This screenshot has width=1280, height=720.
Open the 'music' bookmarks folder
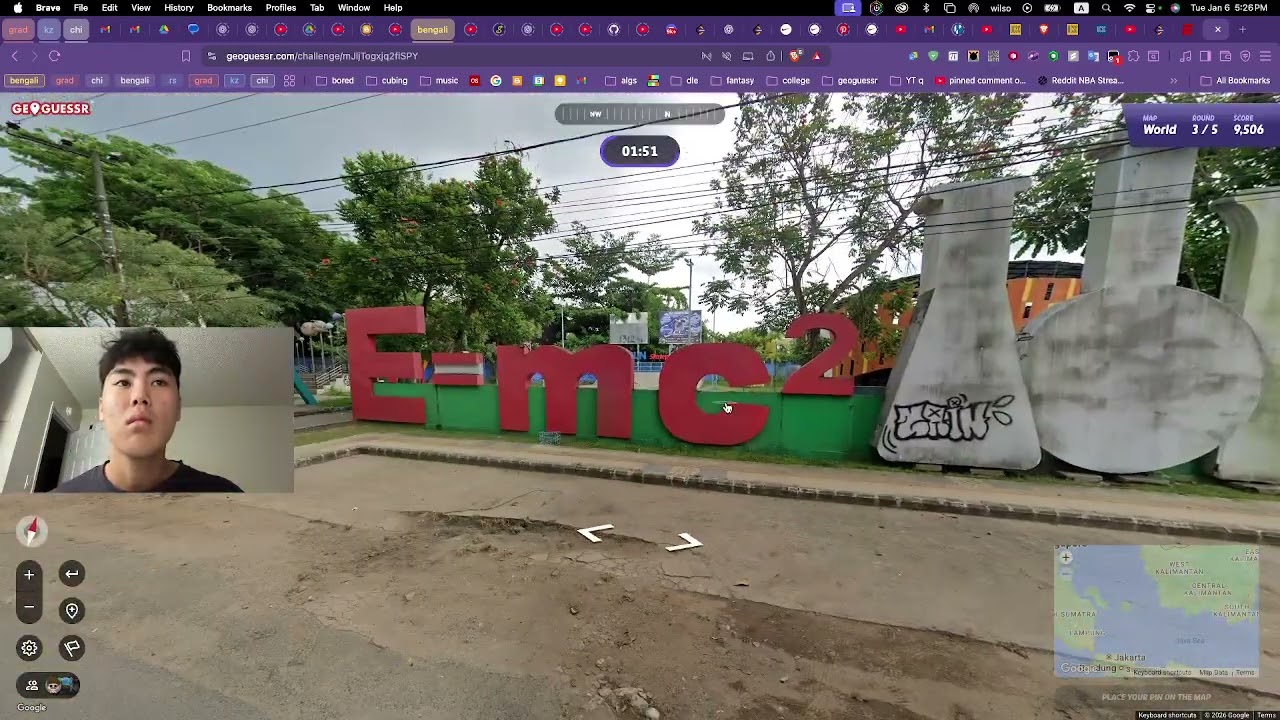tap(439, 80)
